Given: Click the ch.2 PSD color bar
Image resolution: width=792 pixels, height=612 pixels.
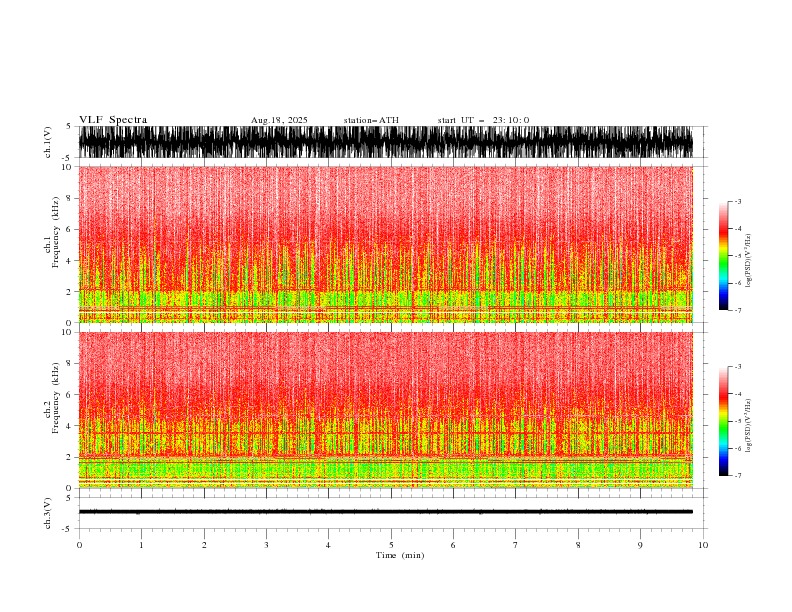Looking at the screenshot, I should coord(723,421).
